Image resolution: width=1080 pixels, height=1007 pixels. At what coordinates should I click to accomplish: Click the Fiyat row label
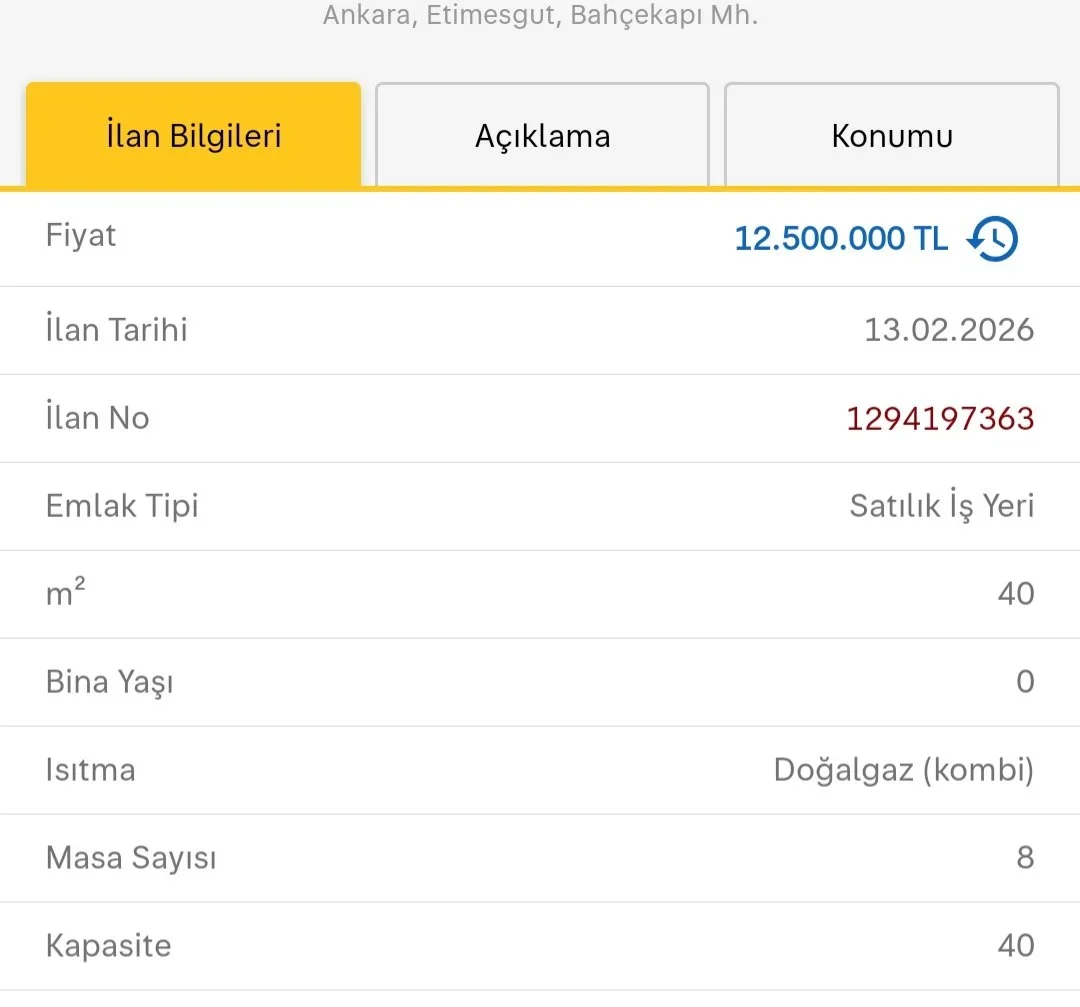(80, 236)
